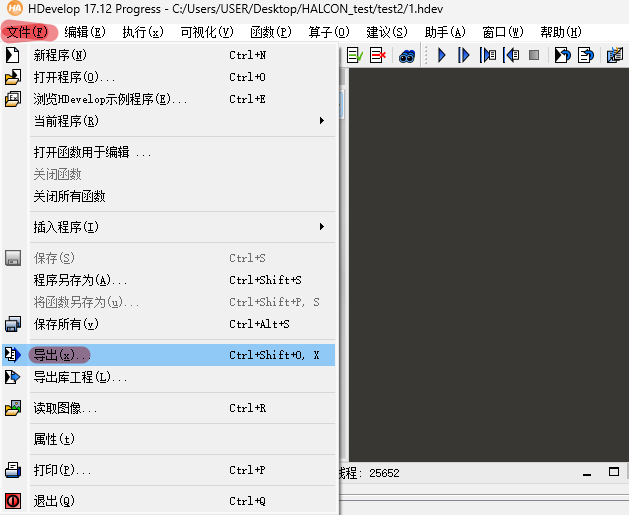Viewport: 629px width, 515px height.
Task: Open the 执行(x) menu
Action: pos(143,32)
